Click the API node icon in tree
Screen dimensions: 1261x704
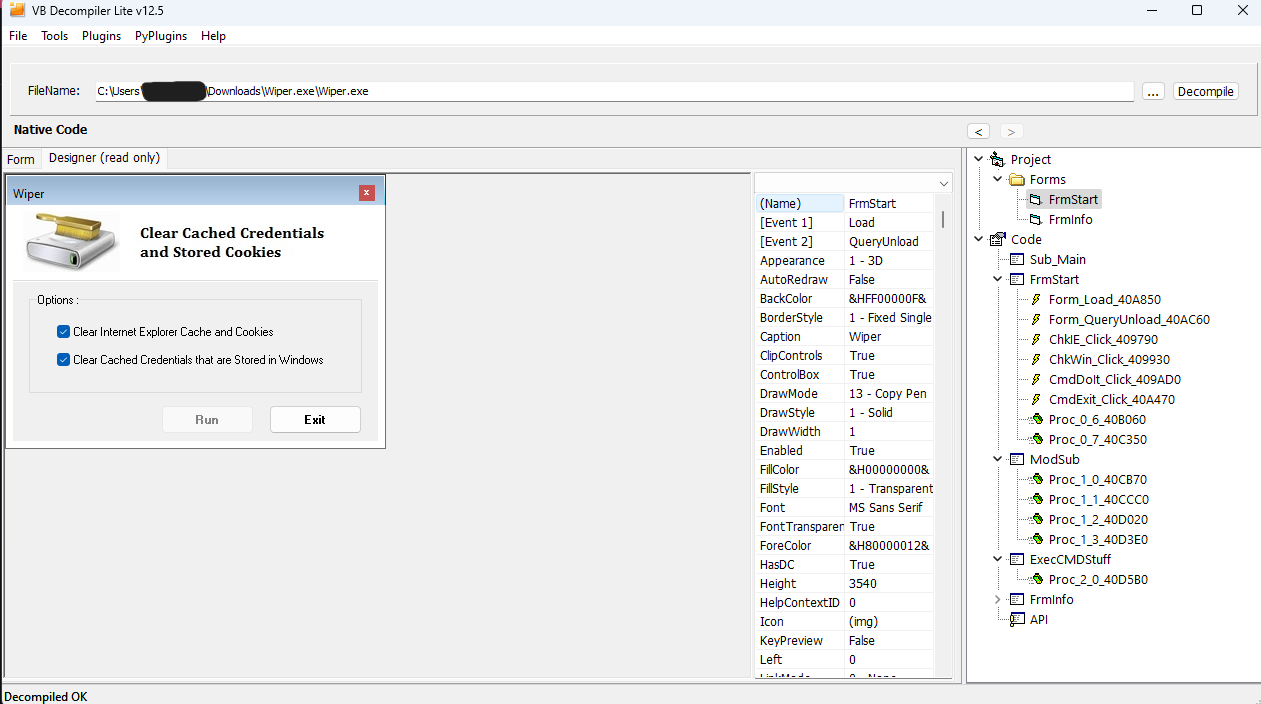pos(1016,620)
